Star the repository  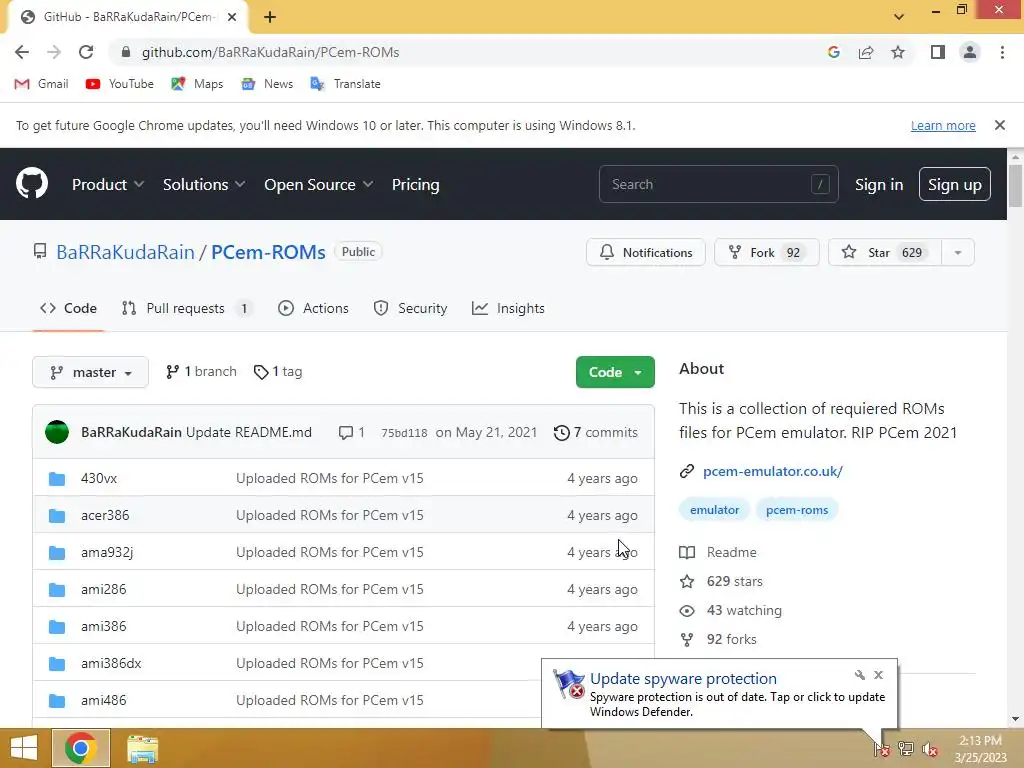tap(885, 253)
